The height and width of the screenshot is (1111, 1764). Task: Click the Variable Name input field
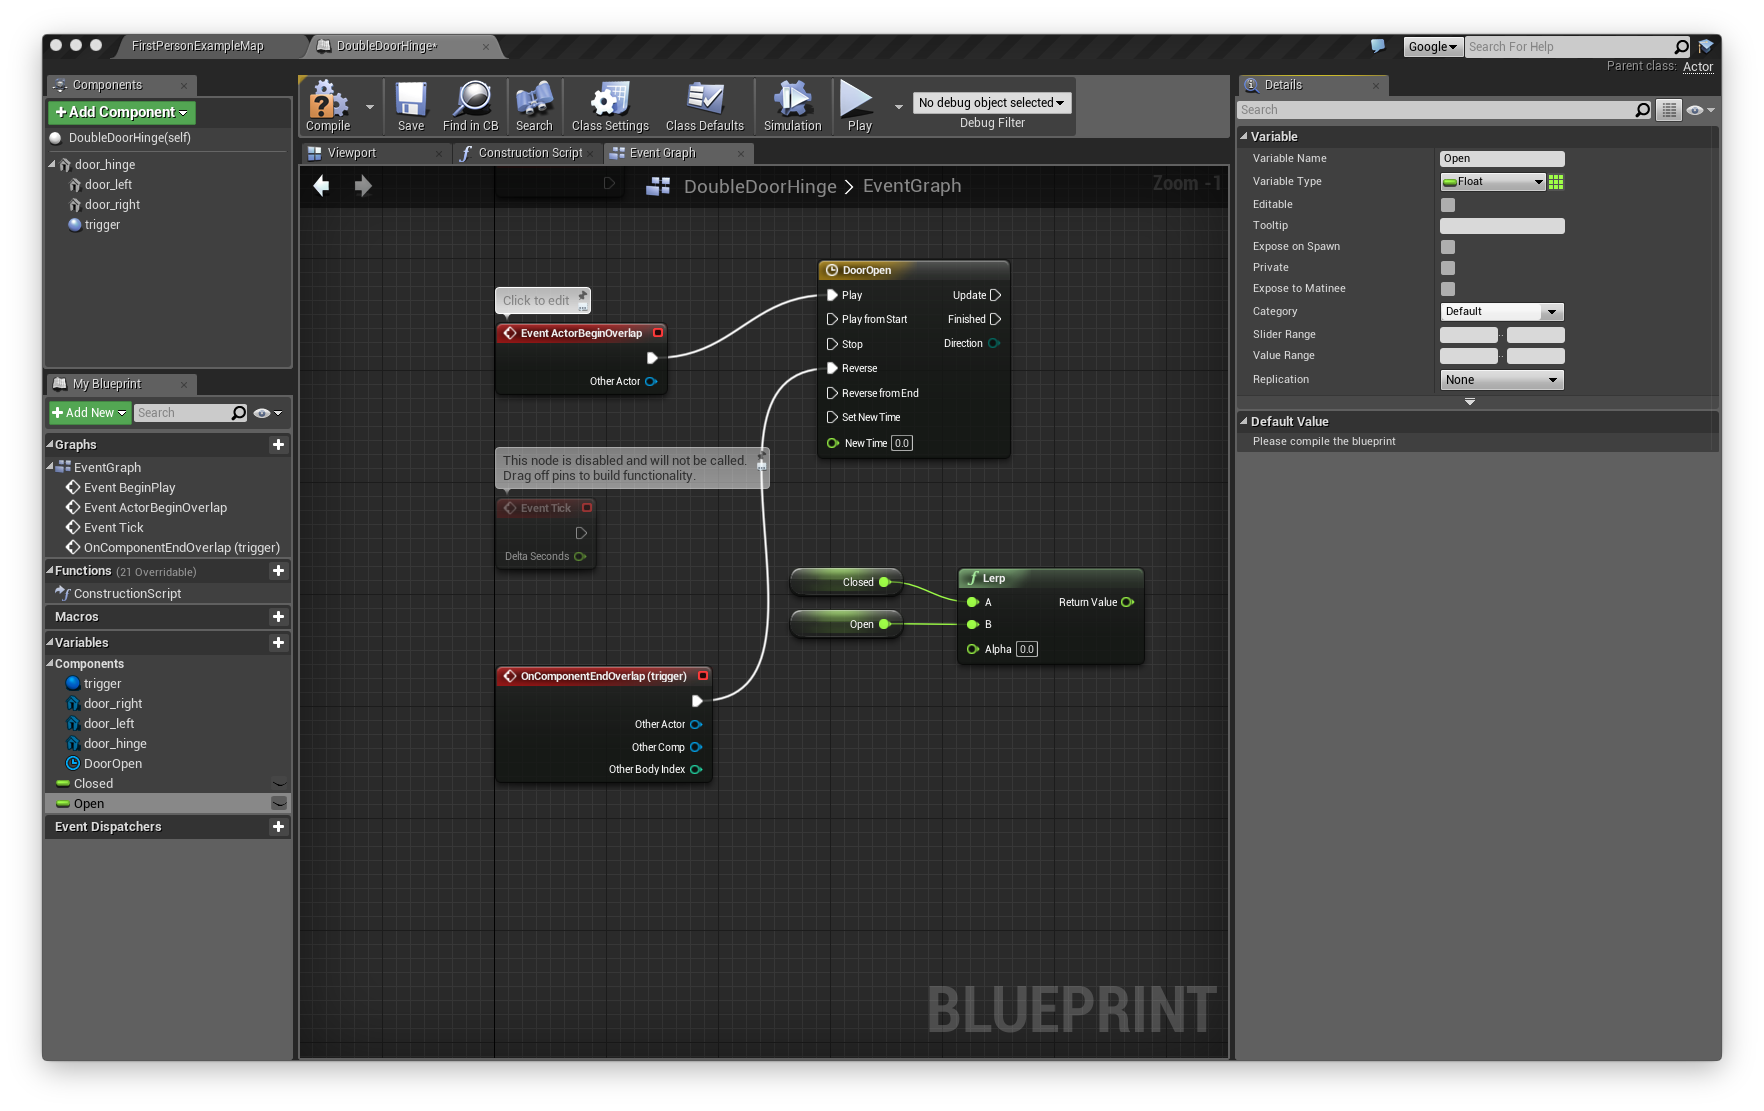1501,159
